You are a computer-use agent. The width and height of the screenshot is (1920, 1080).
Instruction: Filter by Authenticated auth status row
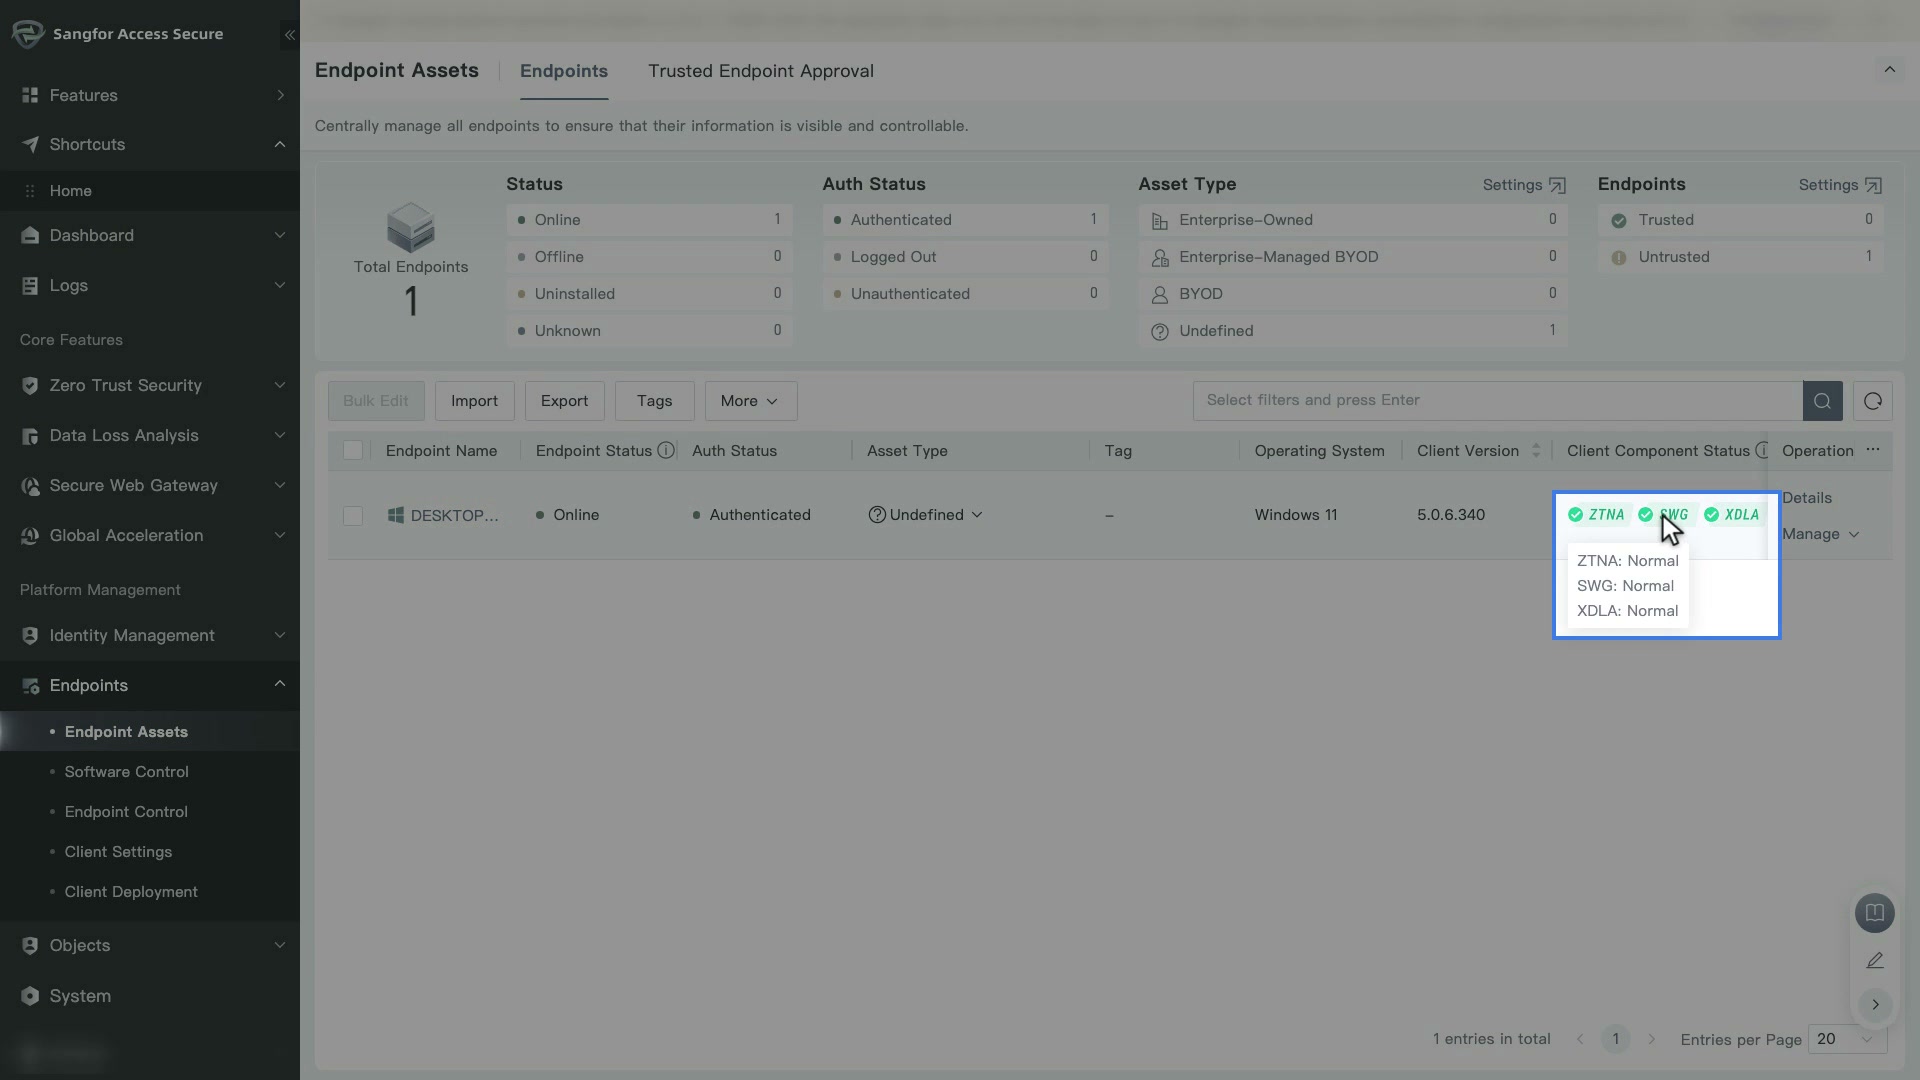965,220
